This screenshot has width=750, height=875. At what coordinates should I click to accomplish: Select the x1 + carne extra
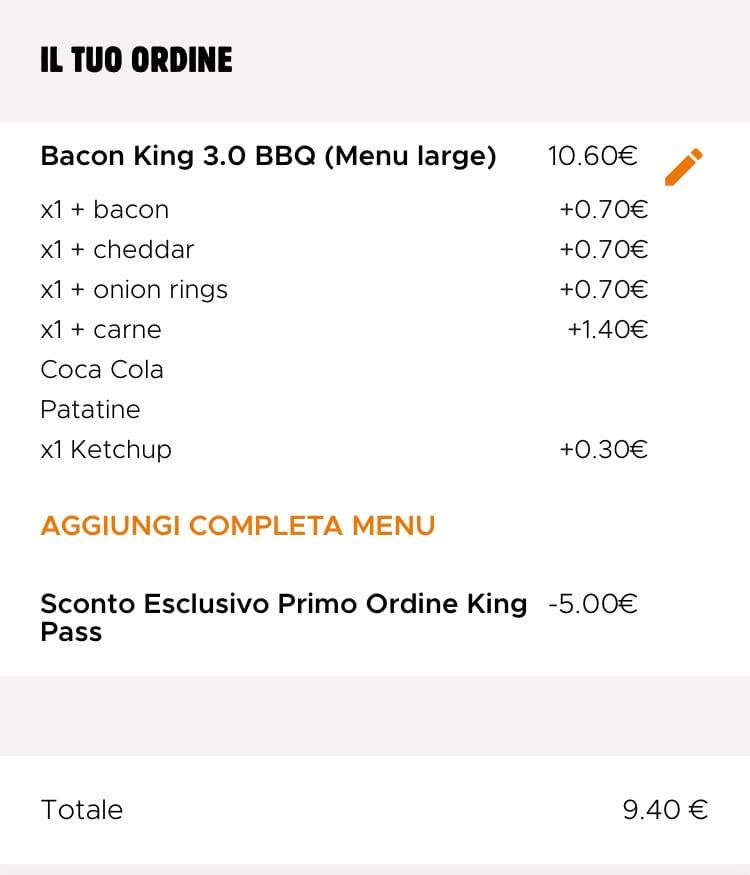coord(100,330)
